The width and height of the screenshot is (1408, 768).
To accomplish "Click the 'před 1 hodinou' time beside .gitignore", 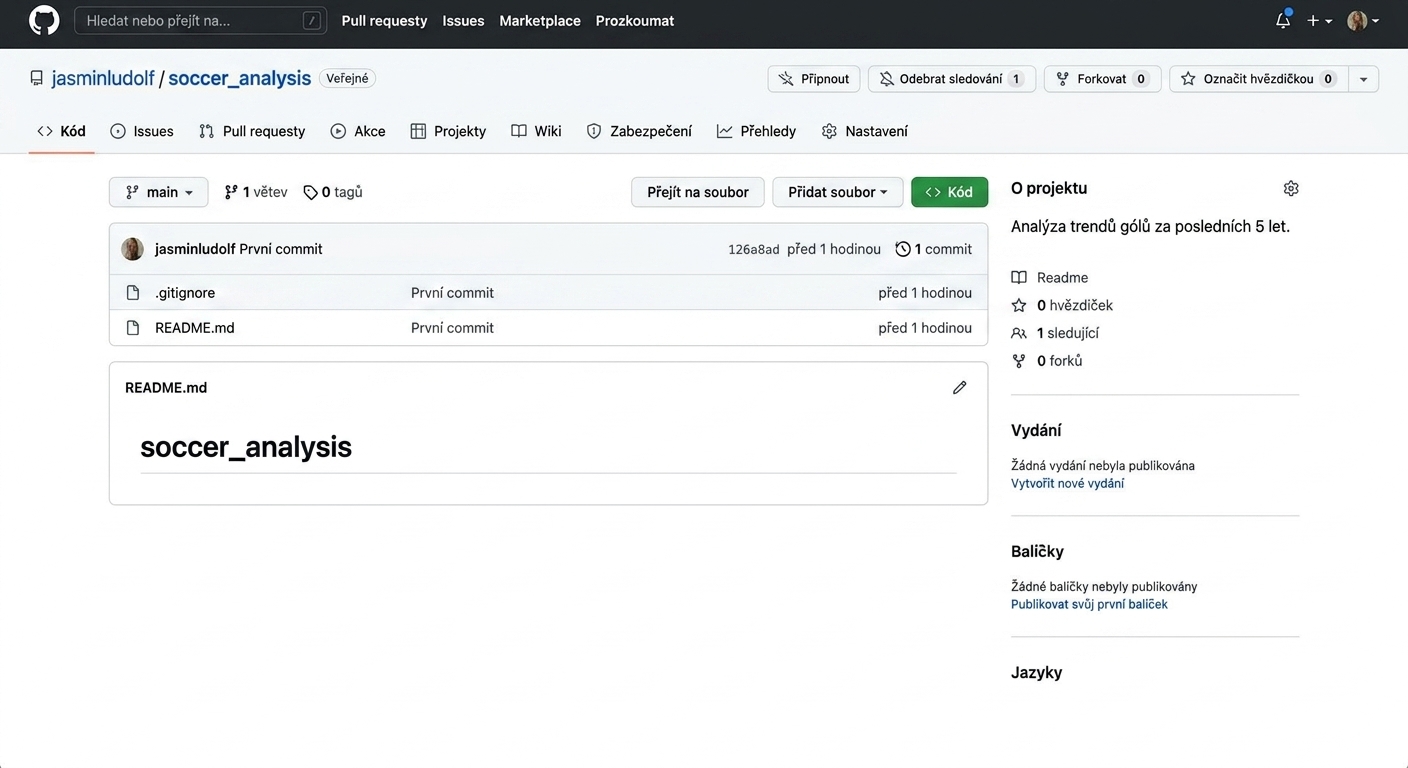I will tap(925, 293).
